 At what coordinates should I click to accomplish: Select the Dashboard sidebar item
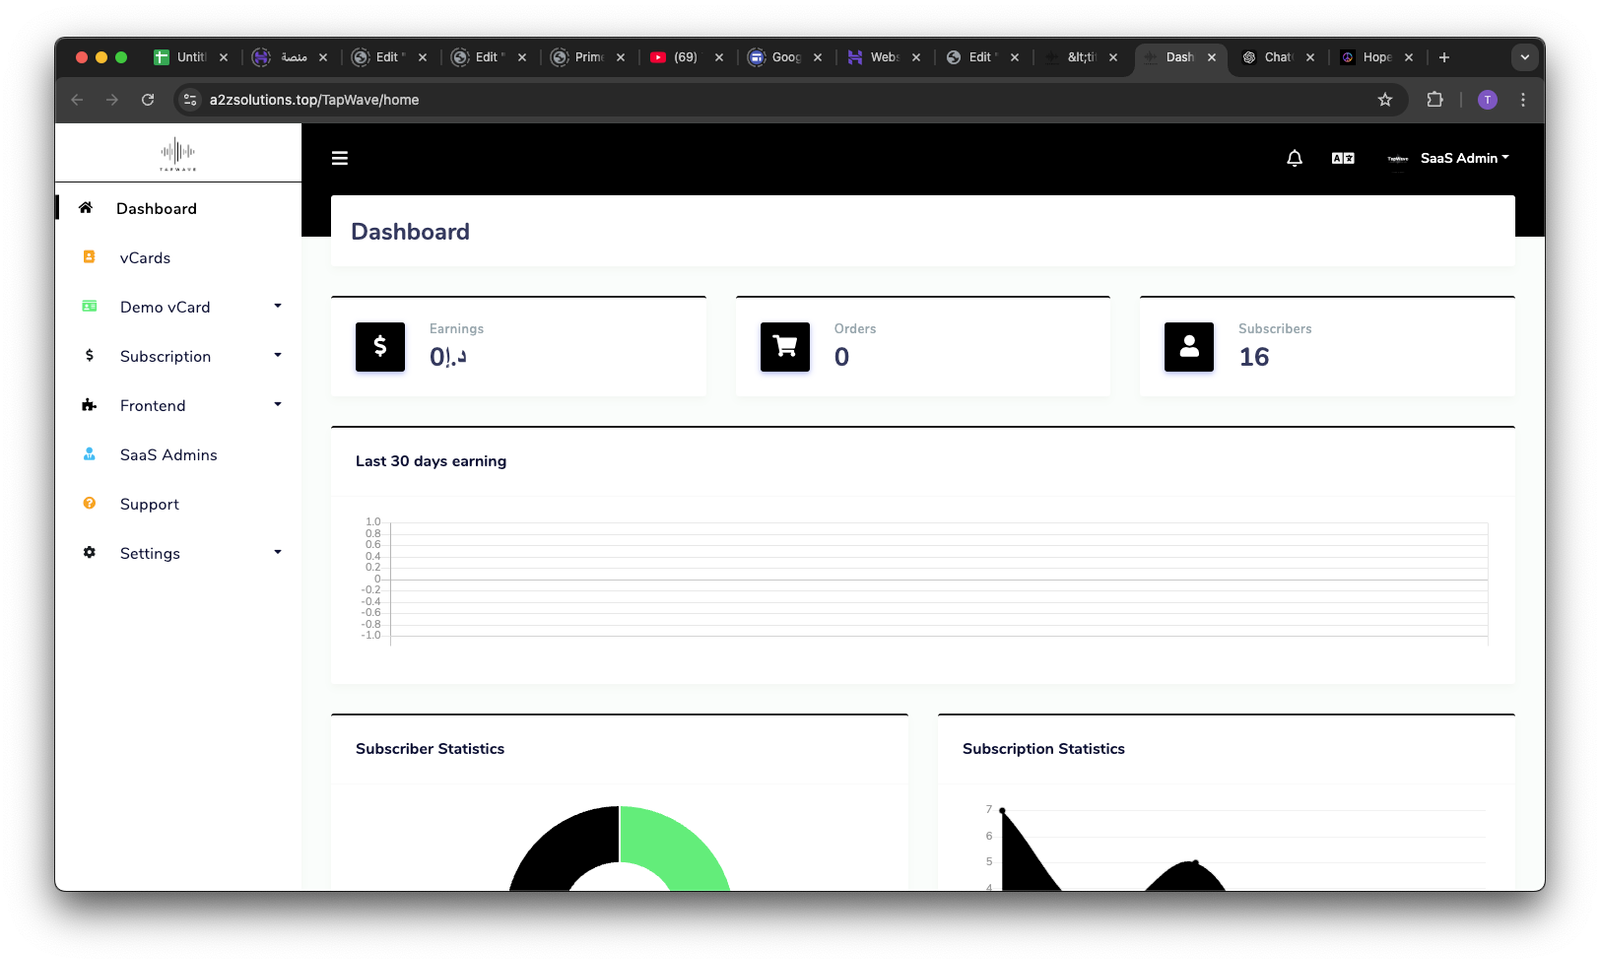pos(156,208)
